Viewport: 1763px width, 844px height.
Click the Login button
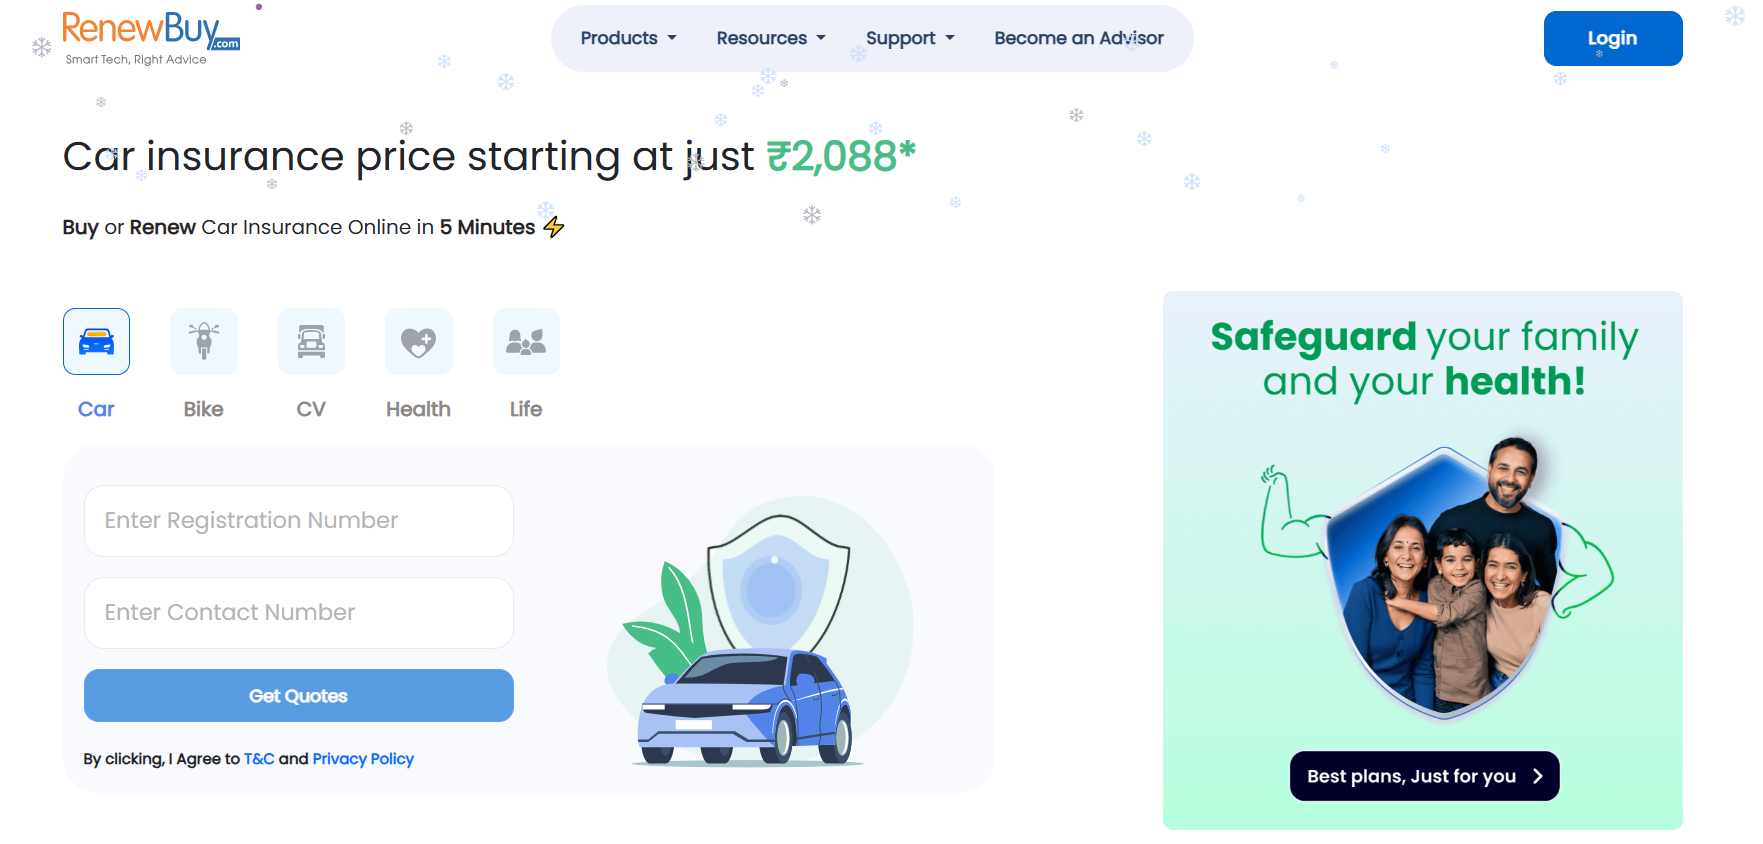tap(1613, 38)
